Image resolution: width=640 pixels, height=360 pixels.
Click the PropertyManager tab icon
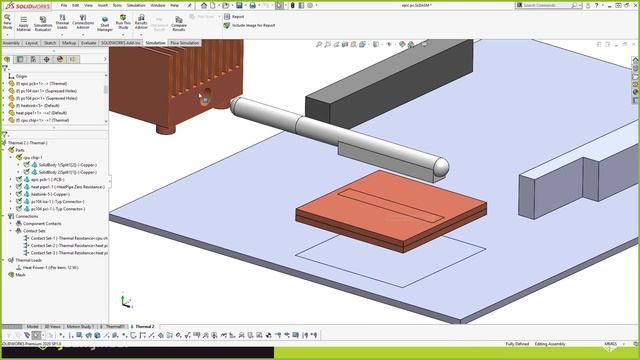pos(20,59)
